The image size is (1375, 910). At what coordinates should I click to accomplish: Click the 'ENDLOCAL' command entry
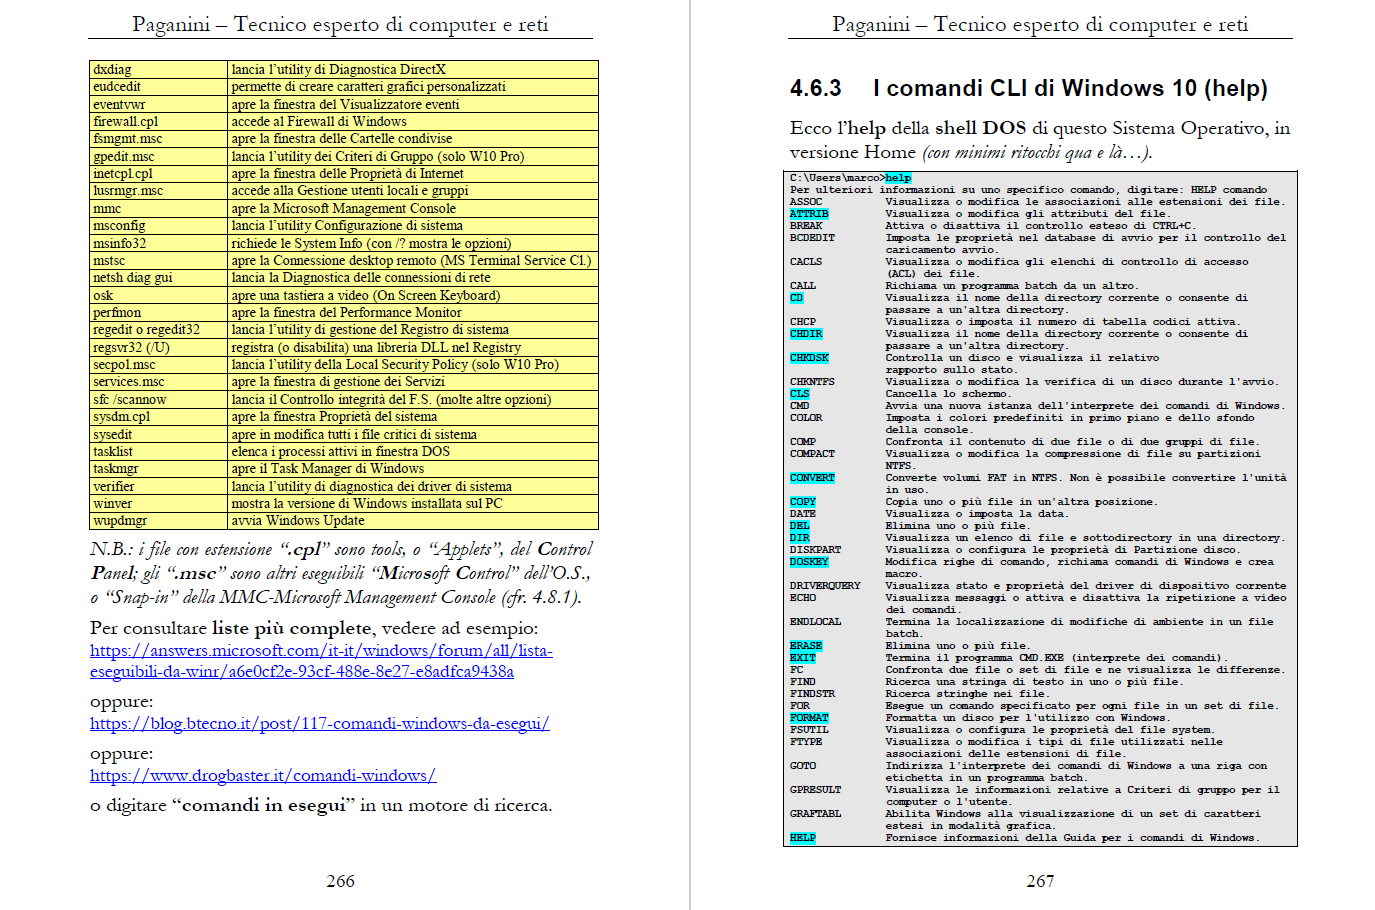[815, 621]
